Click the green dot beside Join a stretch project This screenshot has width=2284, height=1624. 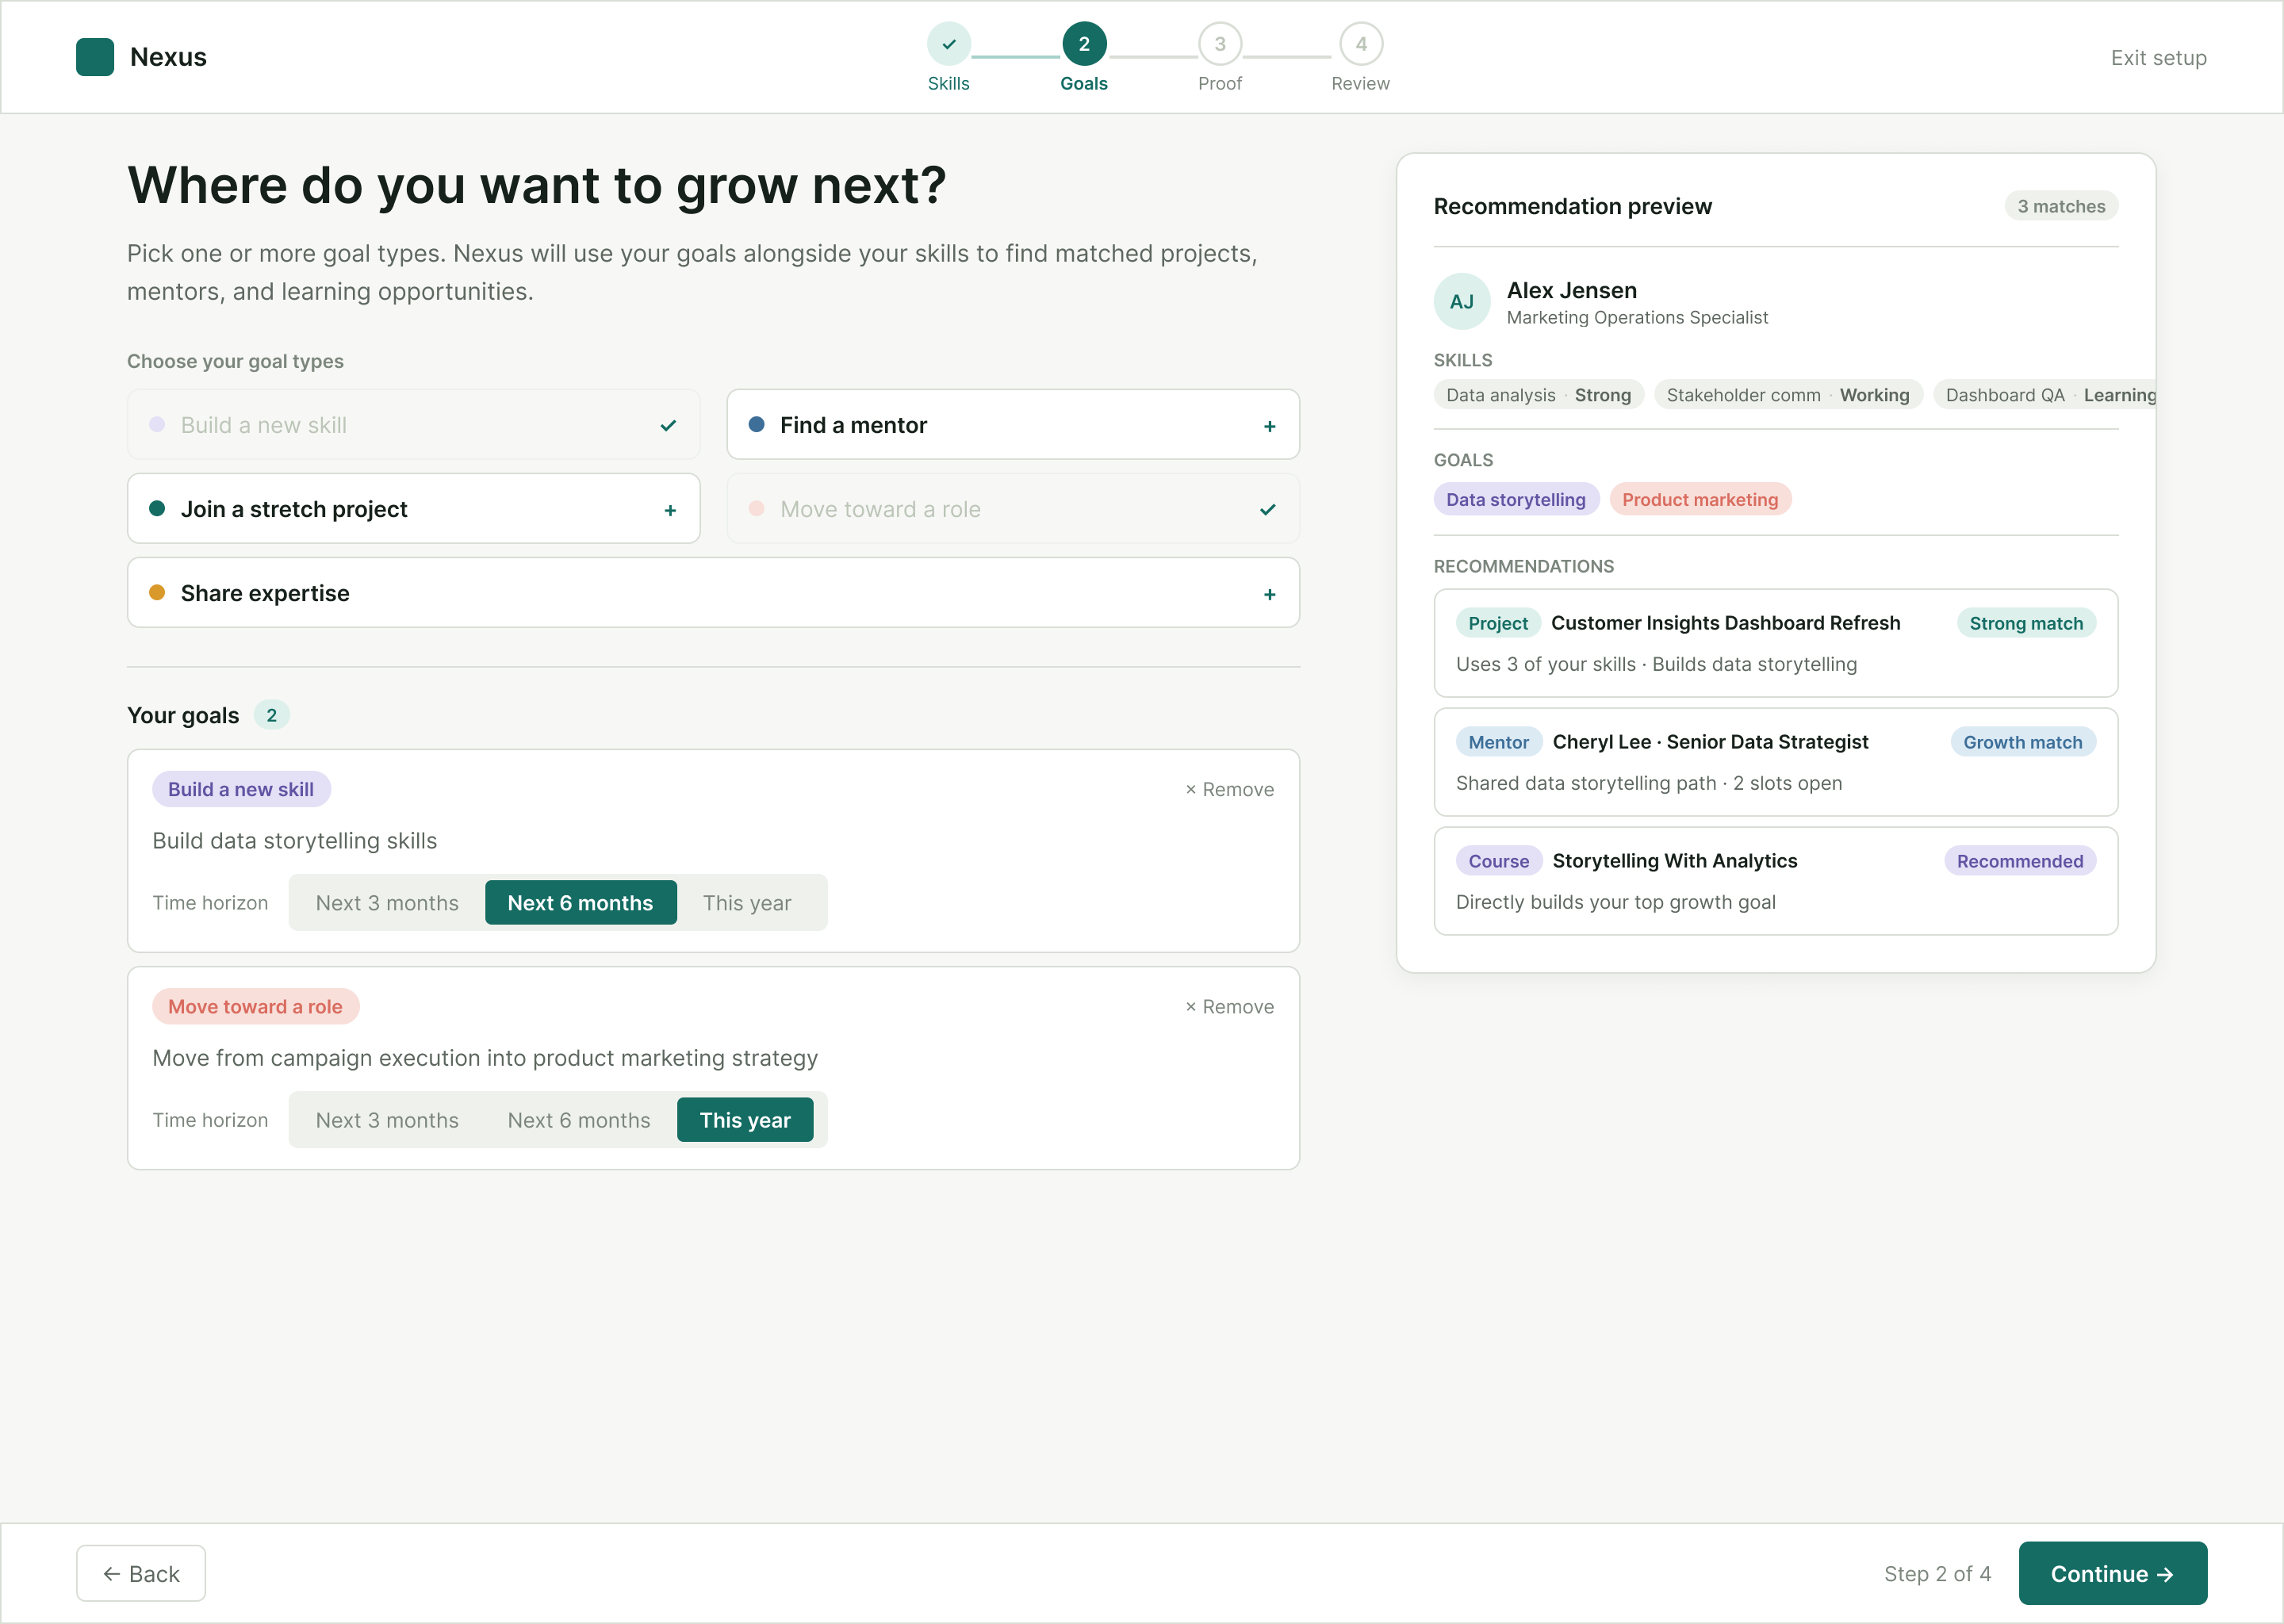[x=157, y=508]
